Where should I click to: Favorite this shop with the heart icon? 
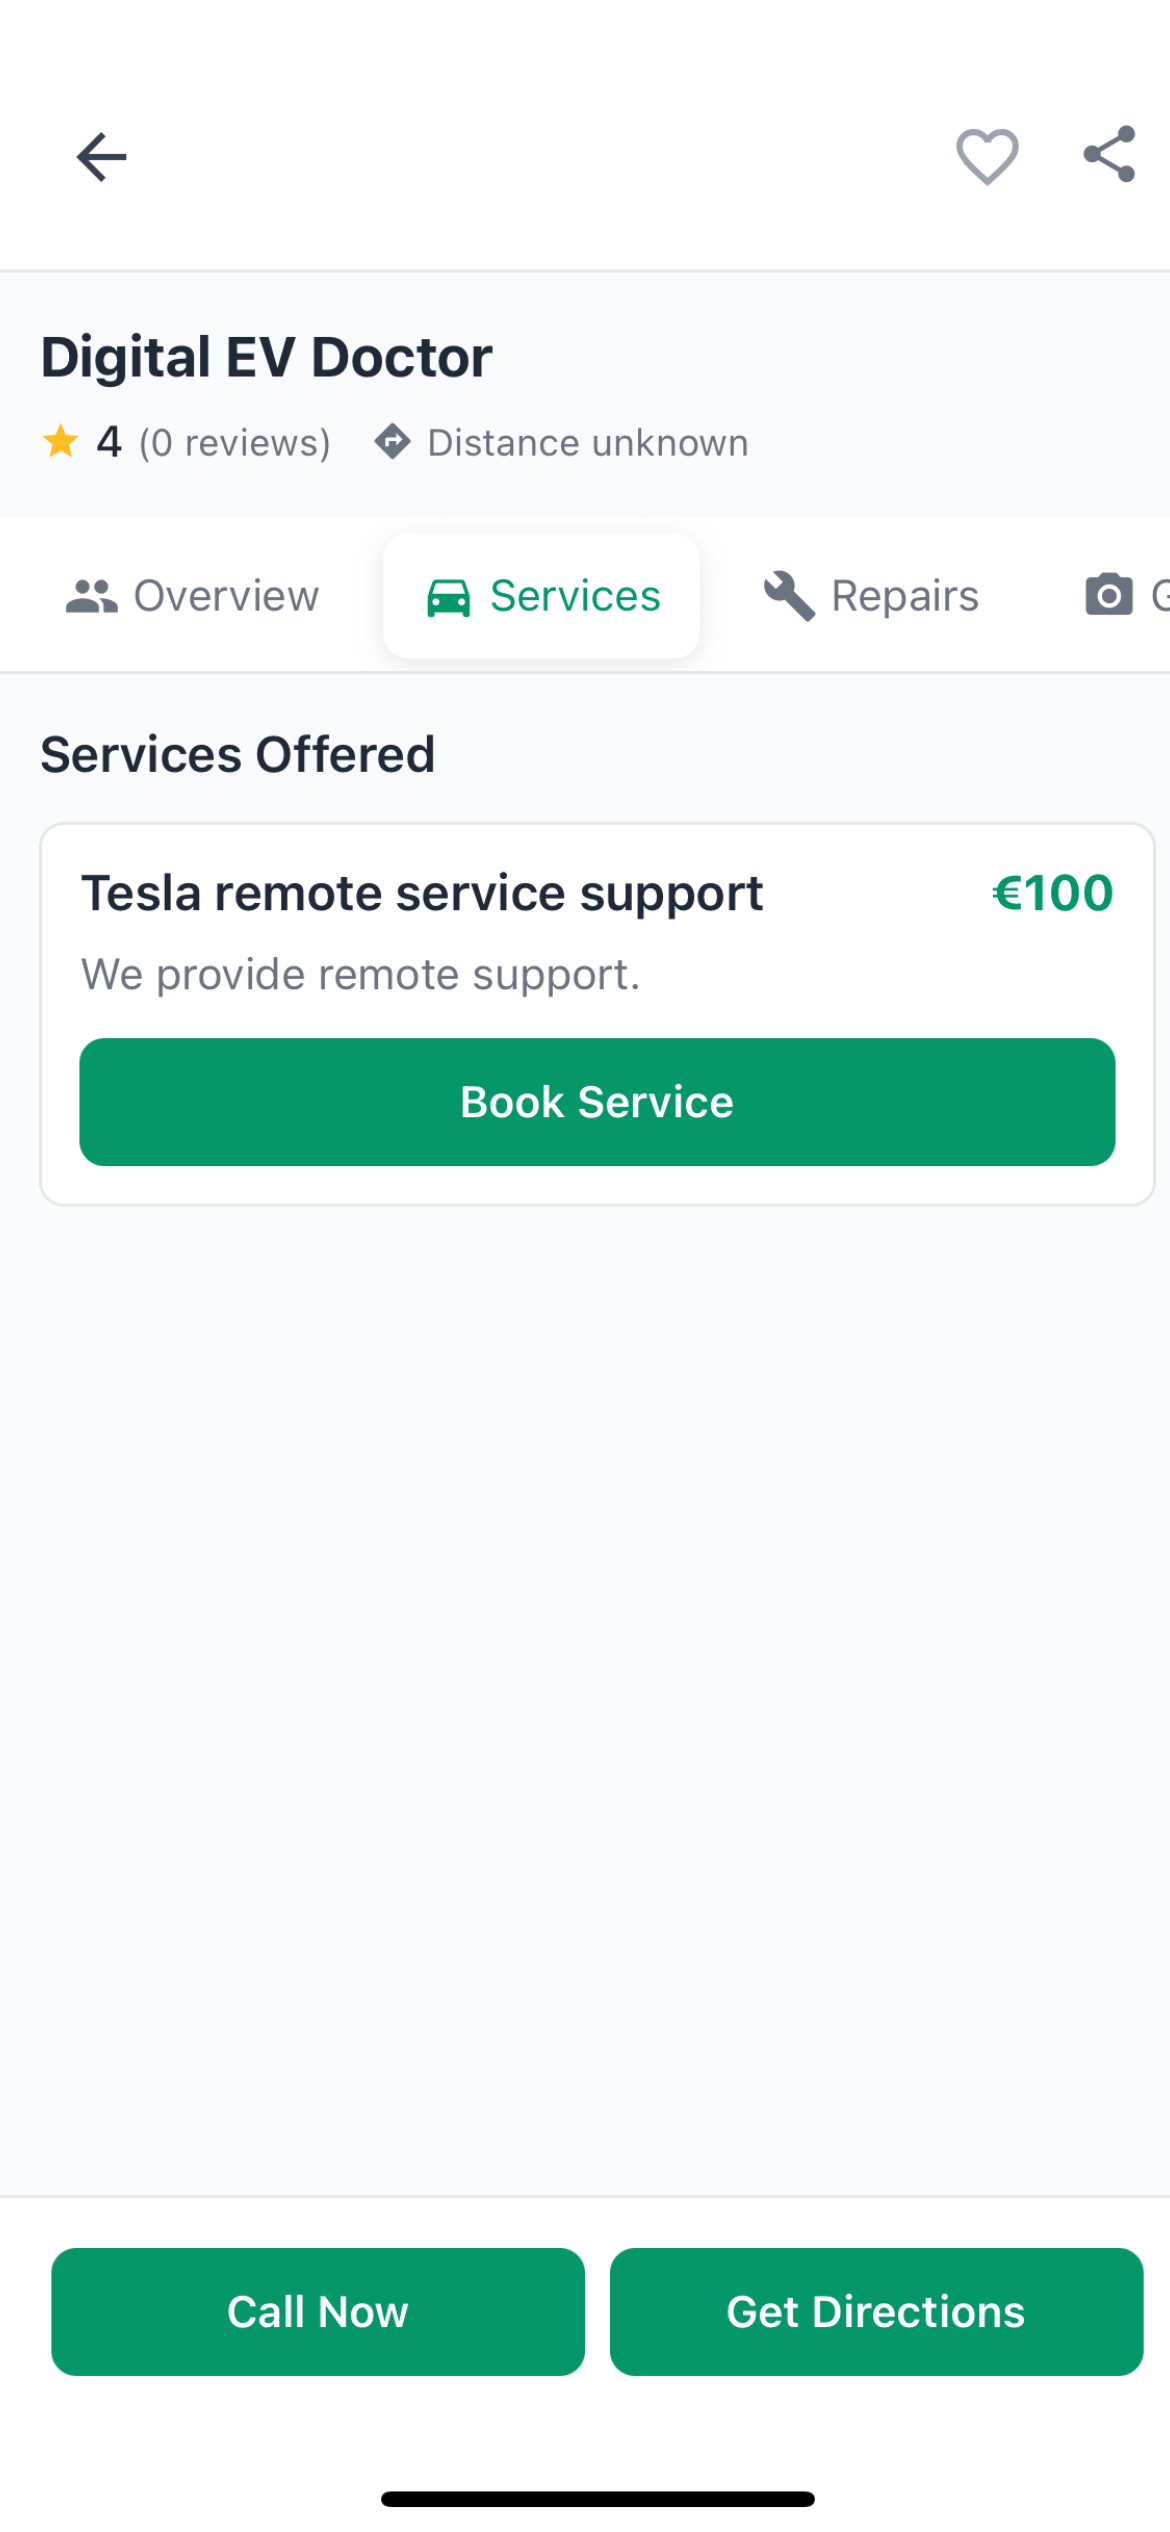pyautogui.click(x=987, y=157)
